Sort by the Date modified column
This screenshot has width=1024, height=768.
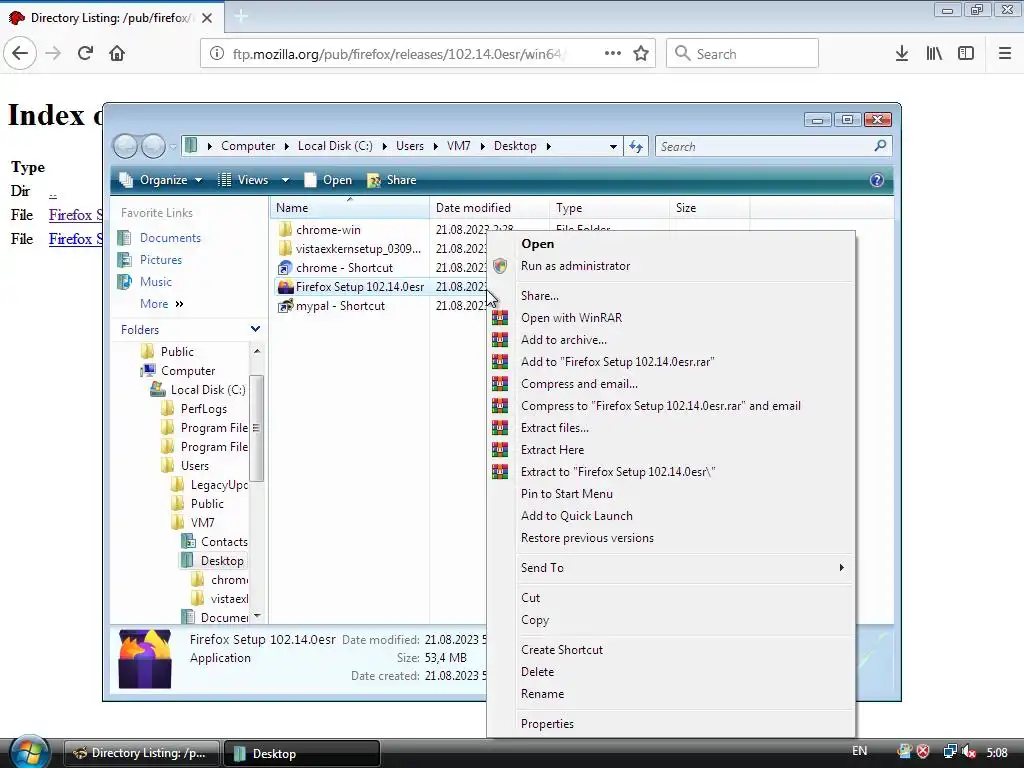pyautogui.click(x=489, y=208)
